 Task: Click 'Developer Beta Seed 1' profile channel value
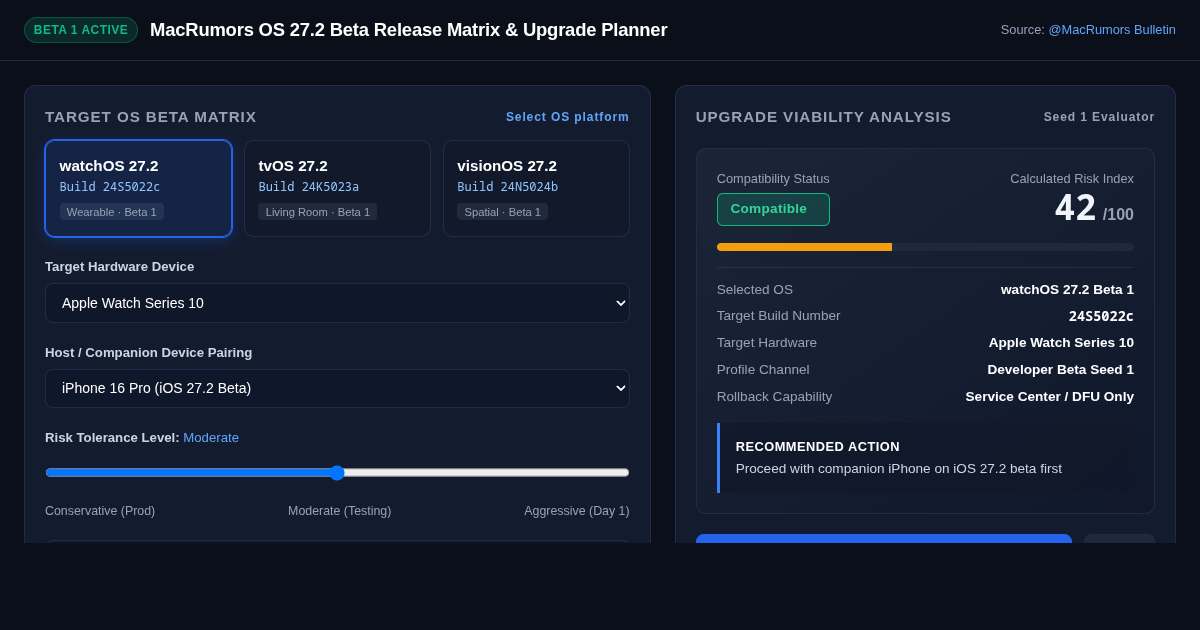click(1061, 370)
